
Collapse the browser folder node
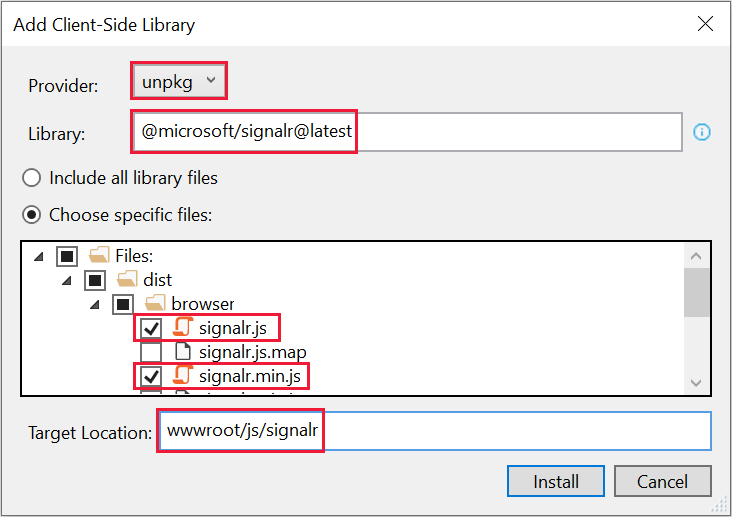[x=95, y=303]
